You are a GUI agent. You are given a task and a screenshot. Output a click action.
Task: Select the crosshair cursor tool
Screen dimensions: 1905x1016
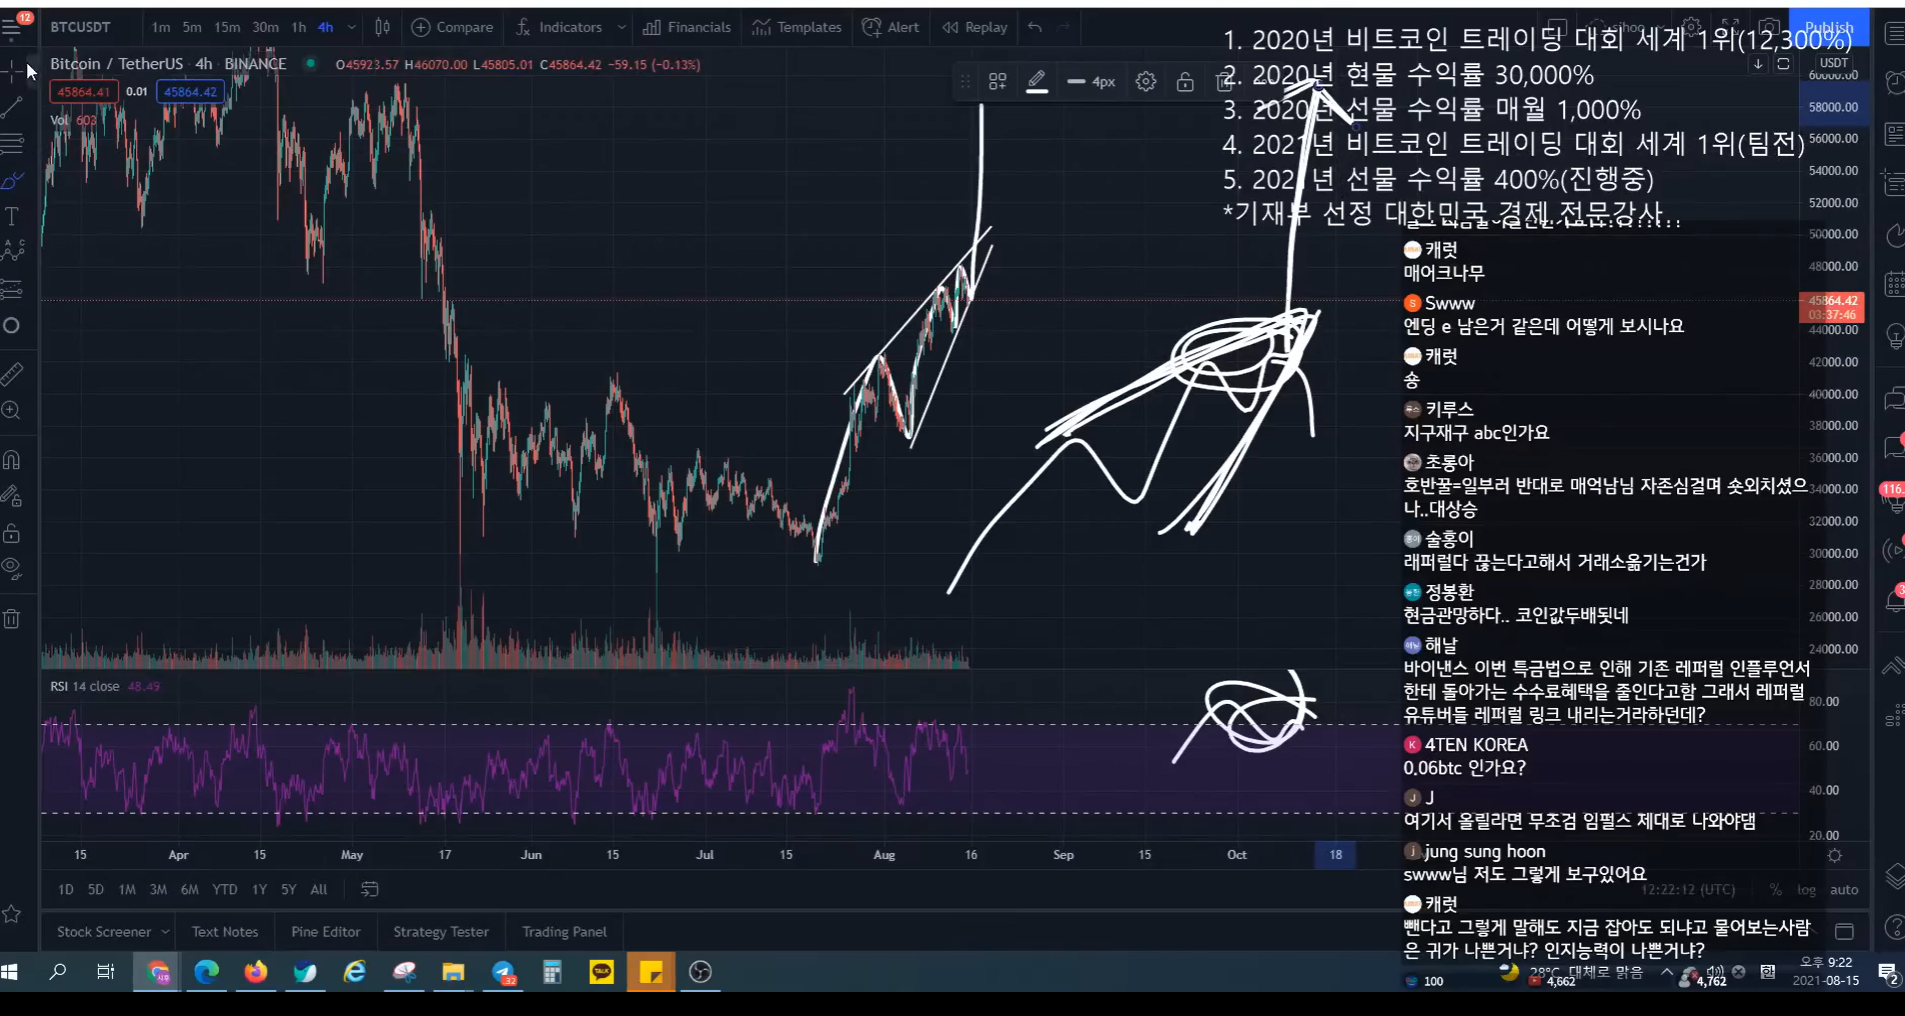click(x=12, y=70)
